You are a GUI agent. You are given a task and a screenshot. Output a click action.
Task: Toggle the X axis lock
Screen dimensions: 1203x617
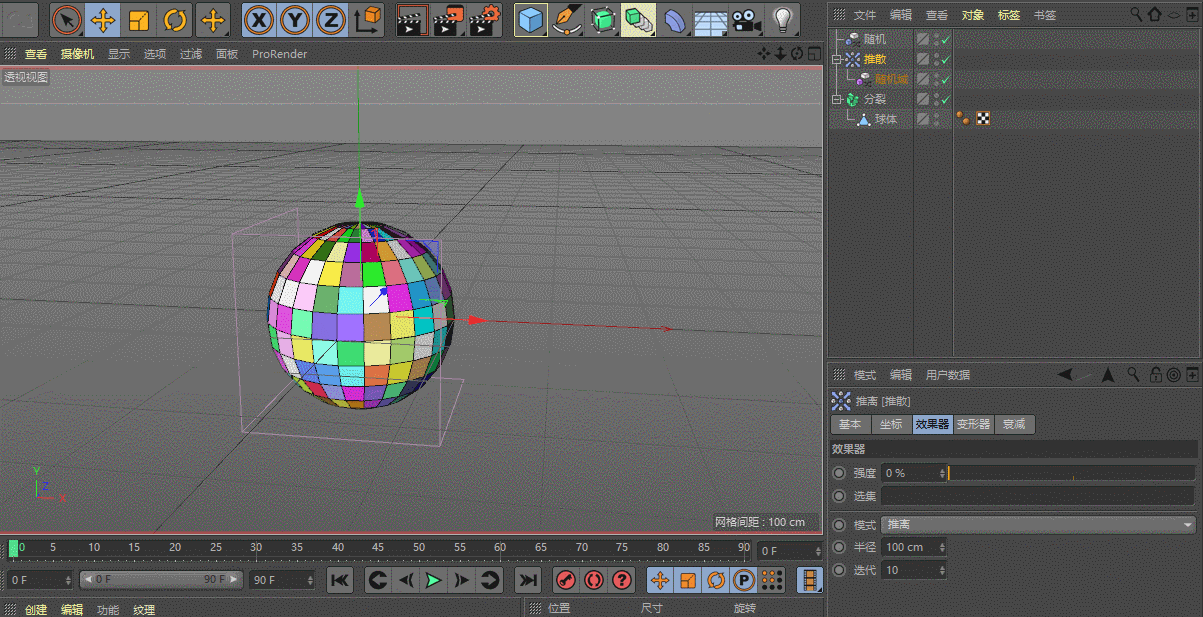[258, 19]
